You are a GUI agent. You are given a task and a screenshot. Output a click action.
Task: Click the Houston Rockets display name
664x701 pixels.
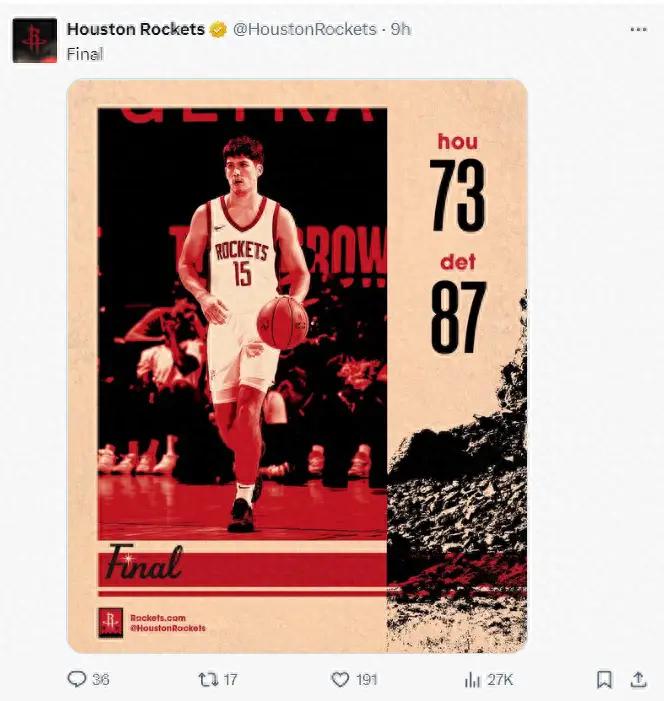click(x=135, y=30)
